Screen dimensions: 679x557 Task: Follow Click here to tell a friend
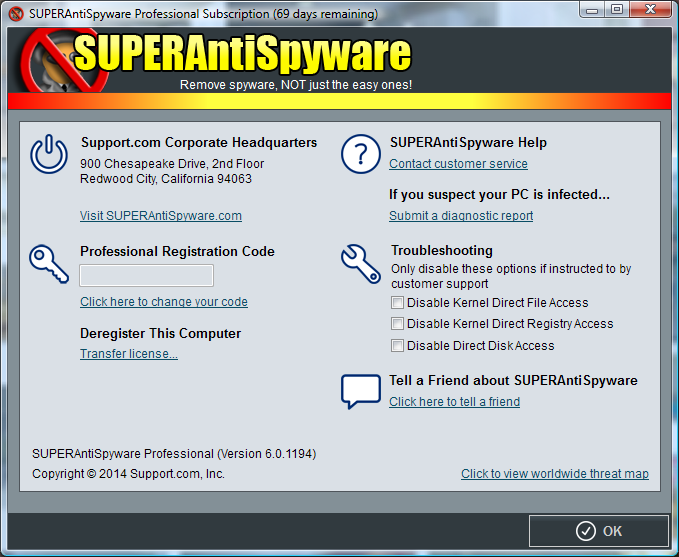click(x=454, y=402)
